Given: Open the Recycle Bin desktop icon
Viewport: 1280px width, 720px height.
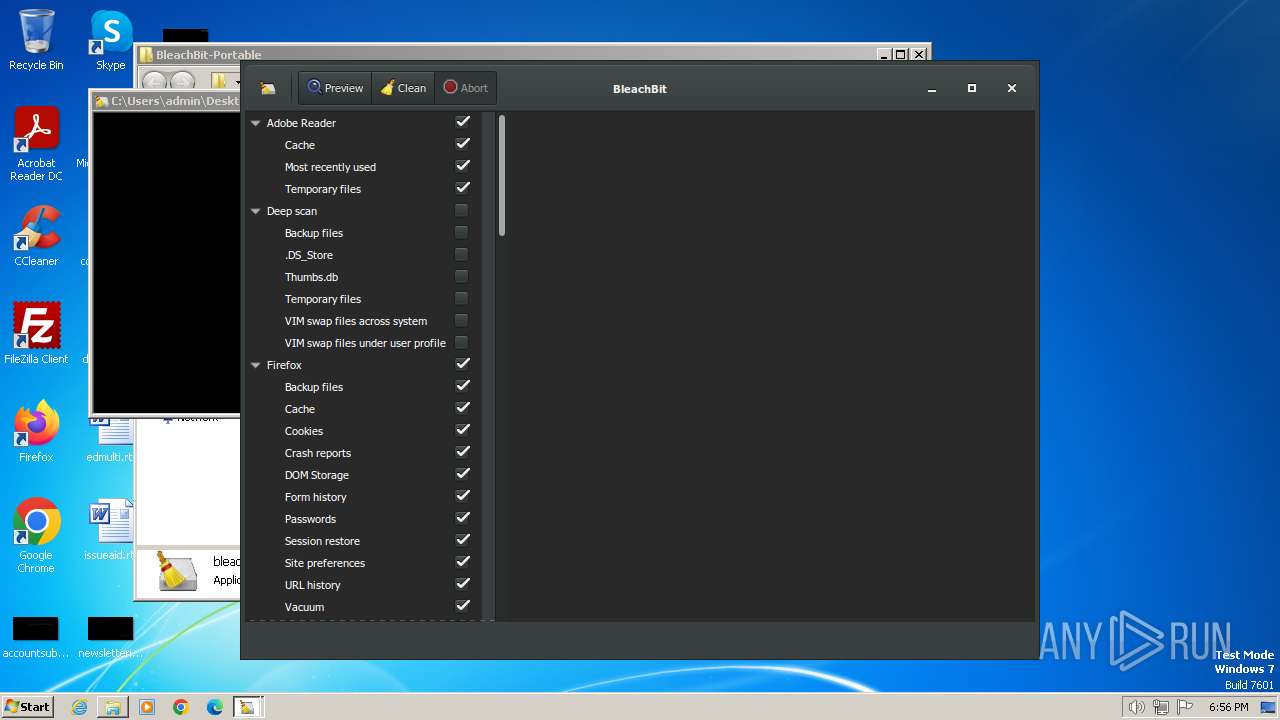Looking at the screenshot, I should point(36,40).
